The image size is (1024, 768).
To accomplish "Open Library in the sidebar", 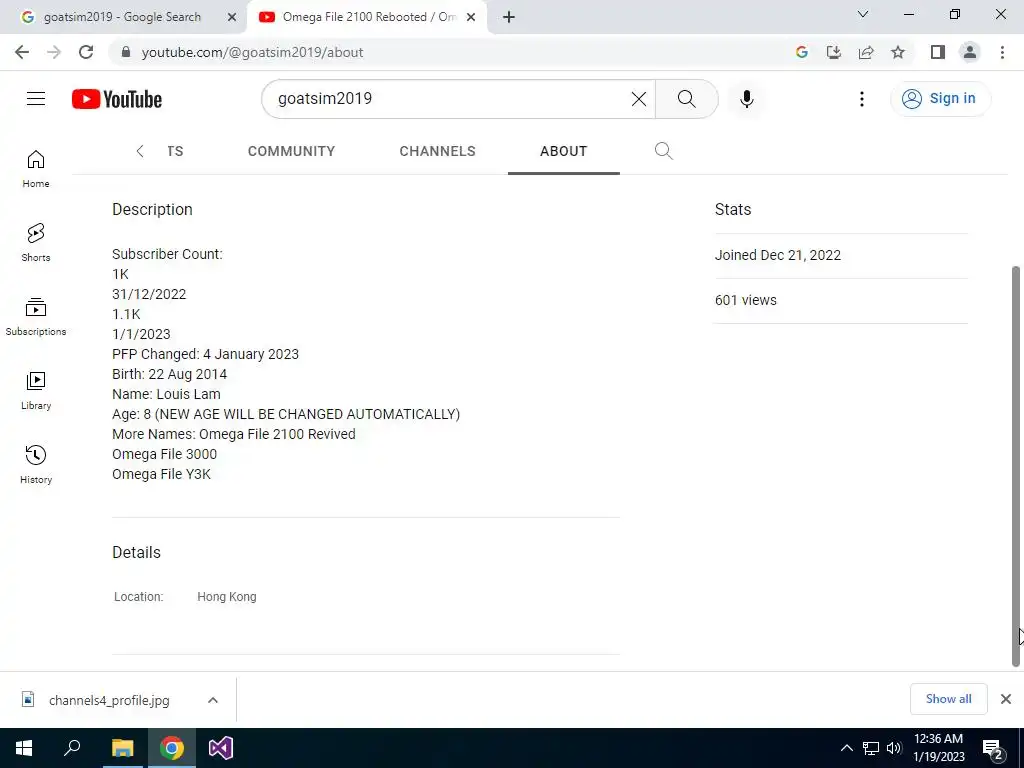I will click(x=36, y=391).
